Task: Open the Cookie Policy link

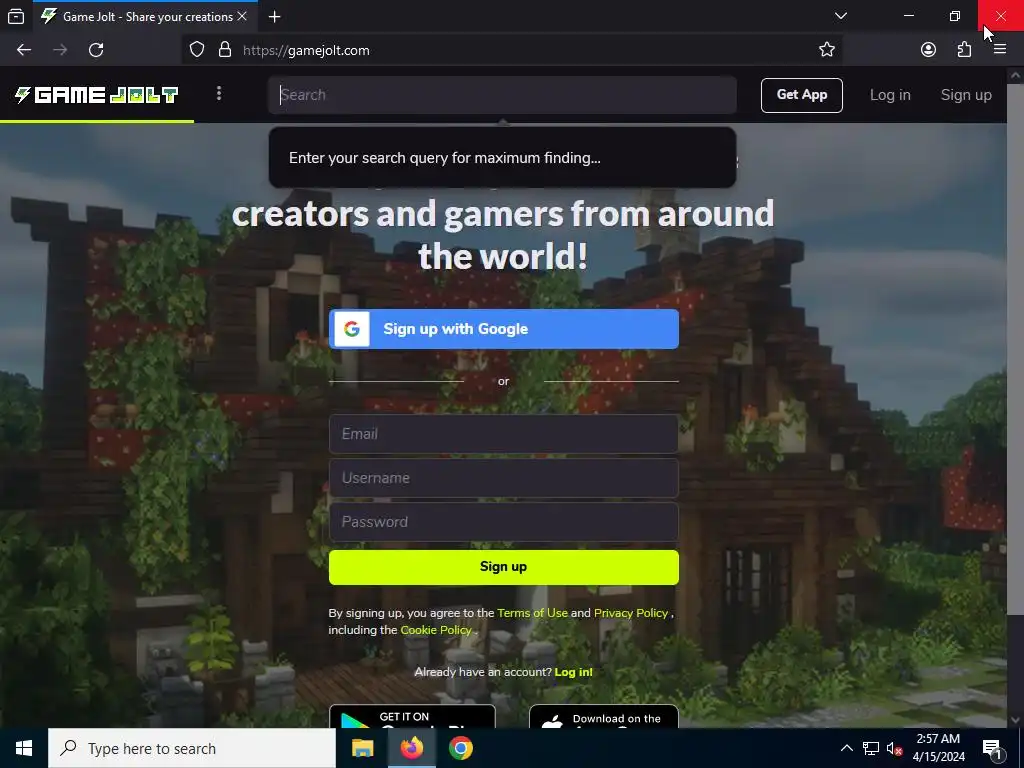Action: (436, 630)
